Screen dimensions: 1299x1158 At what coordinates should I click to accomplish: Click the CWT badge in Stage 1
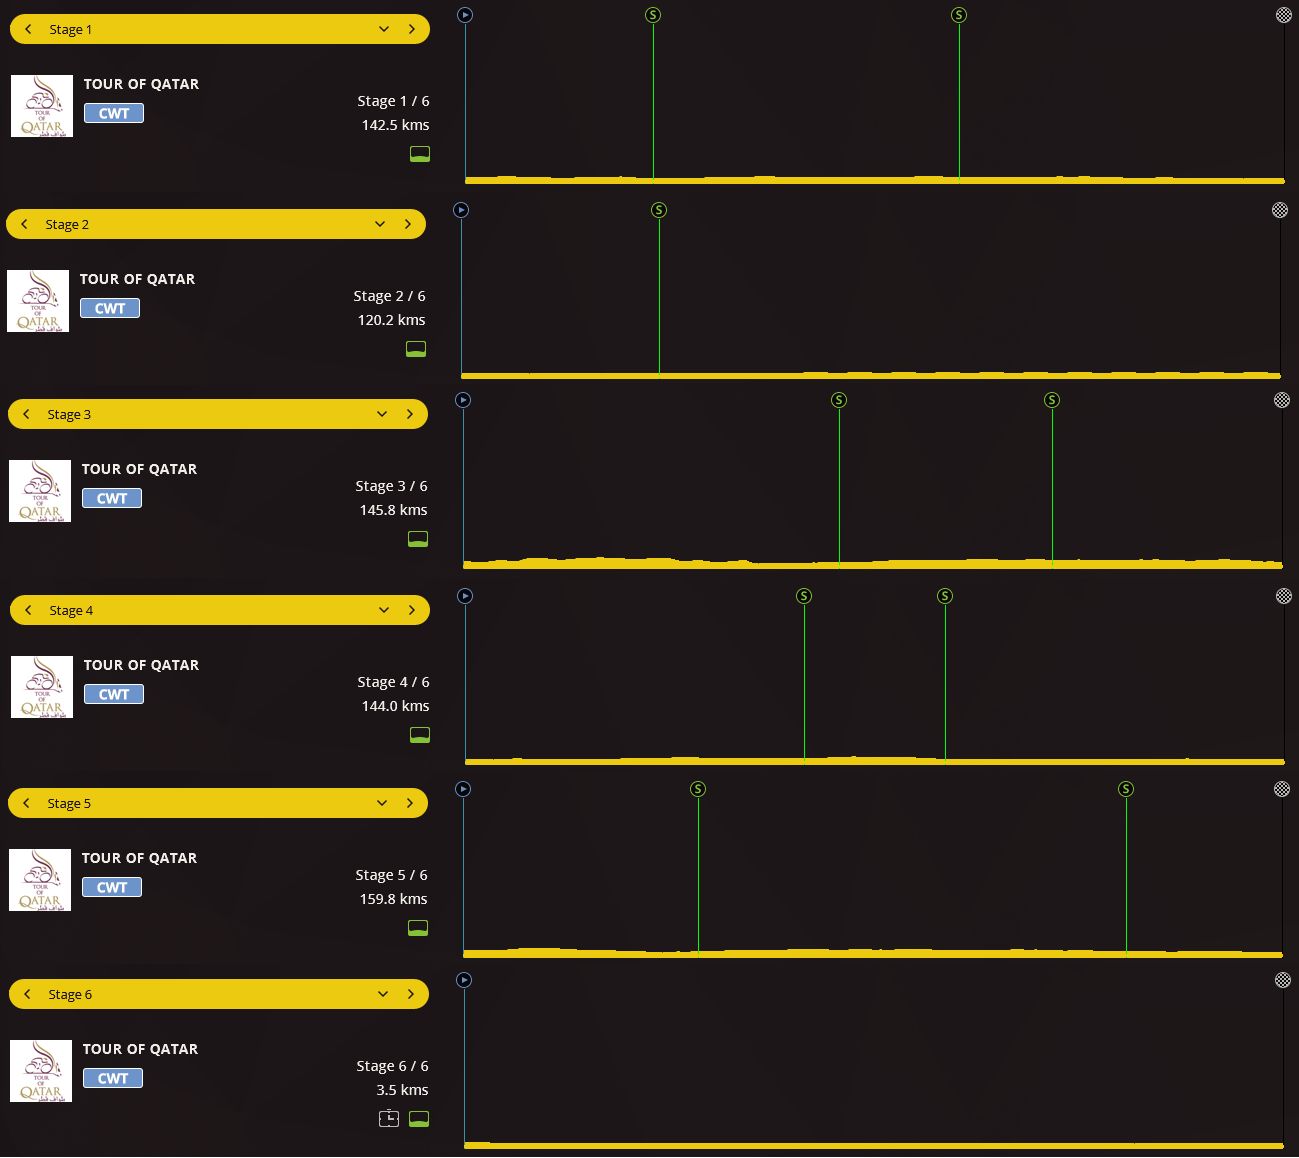tap(114, 113)
